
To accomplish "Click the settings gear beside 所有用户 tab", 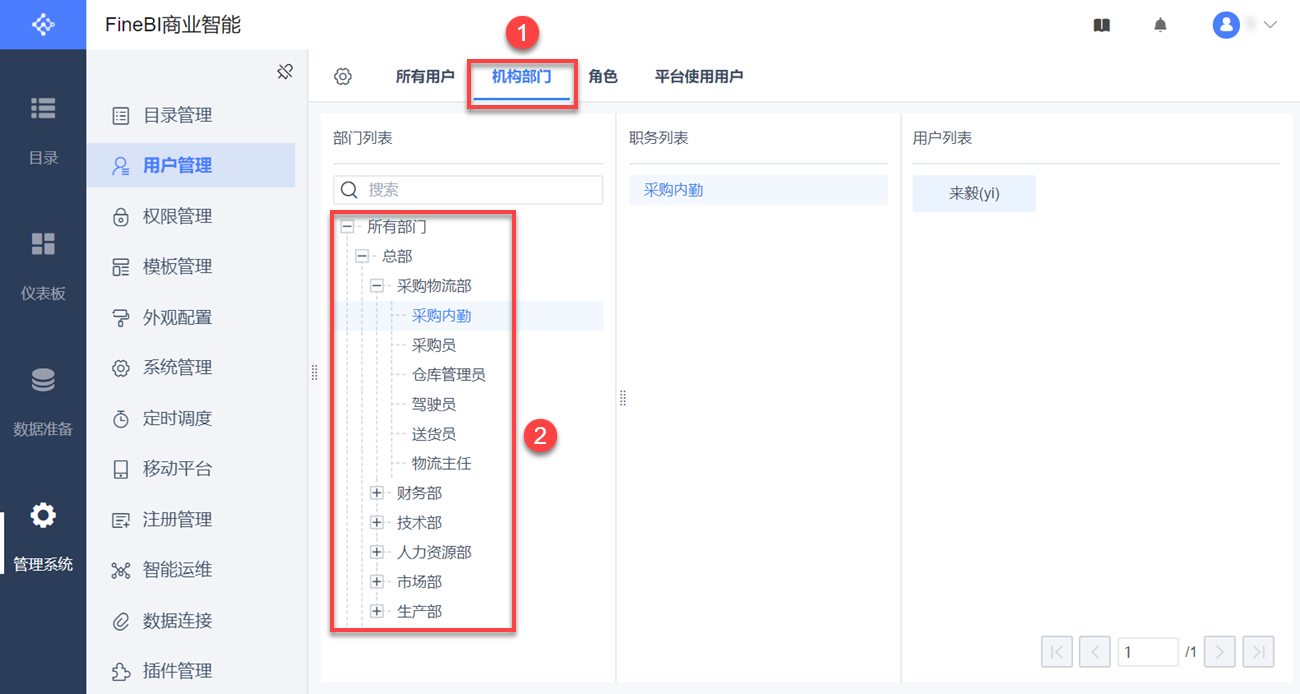I will 343,77.
